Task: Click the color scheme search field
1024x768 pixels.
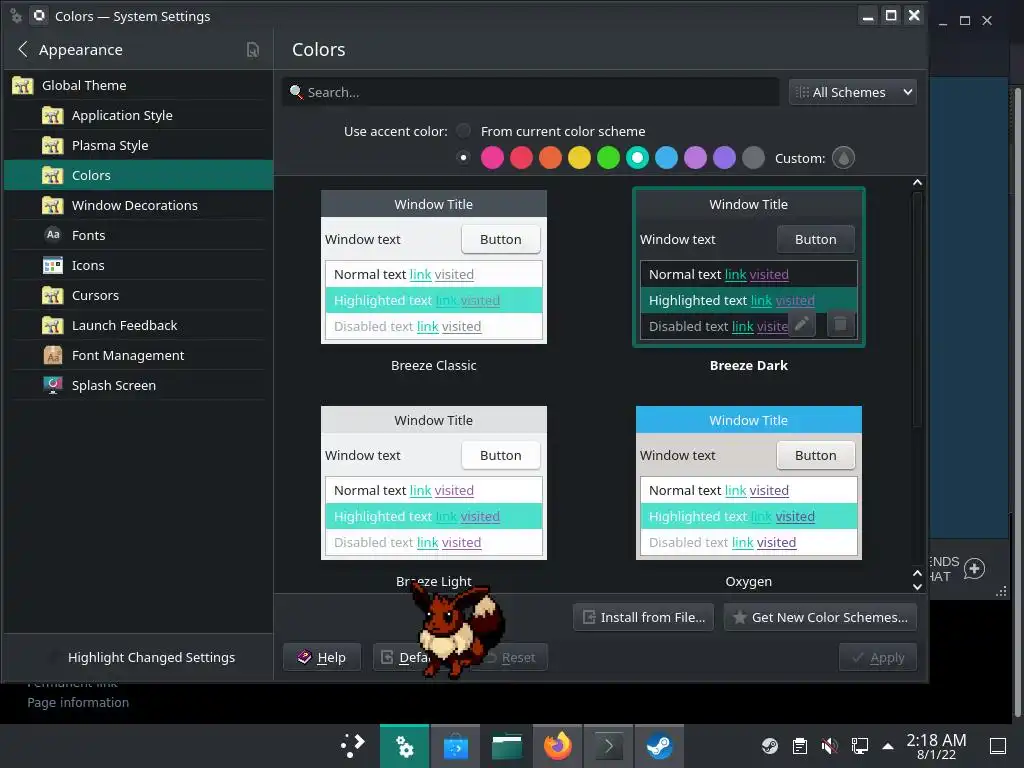Action: (531, 92)
